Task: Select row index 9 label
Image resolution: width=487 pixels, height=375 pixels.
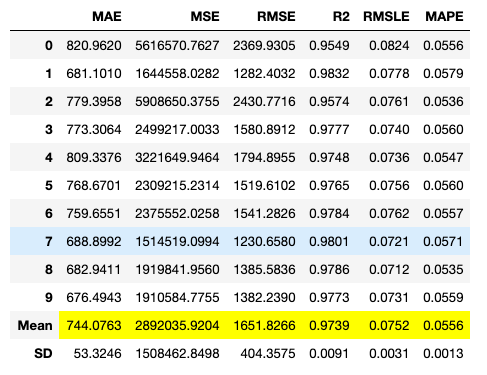Action: tap(49, 297)
